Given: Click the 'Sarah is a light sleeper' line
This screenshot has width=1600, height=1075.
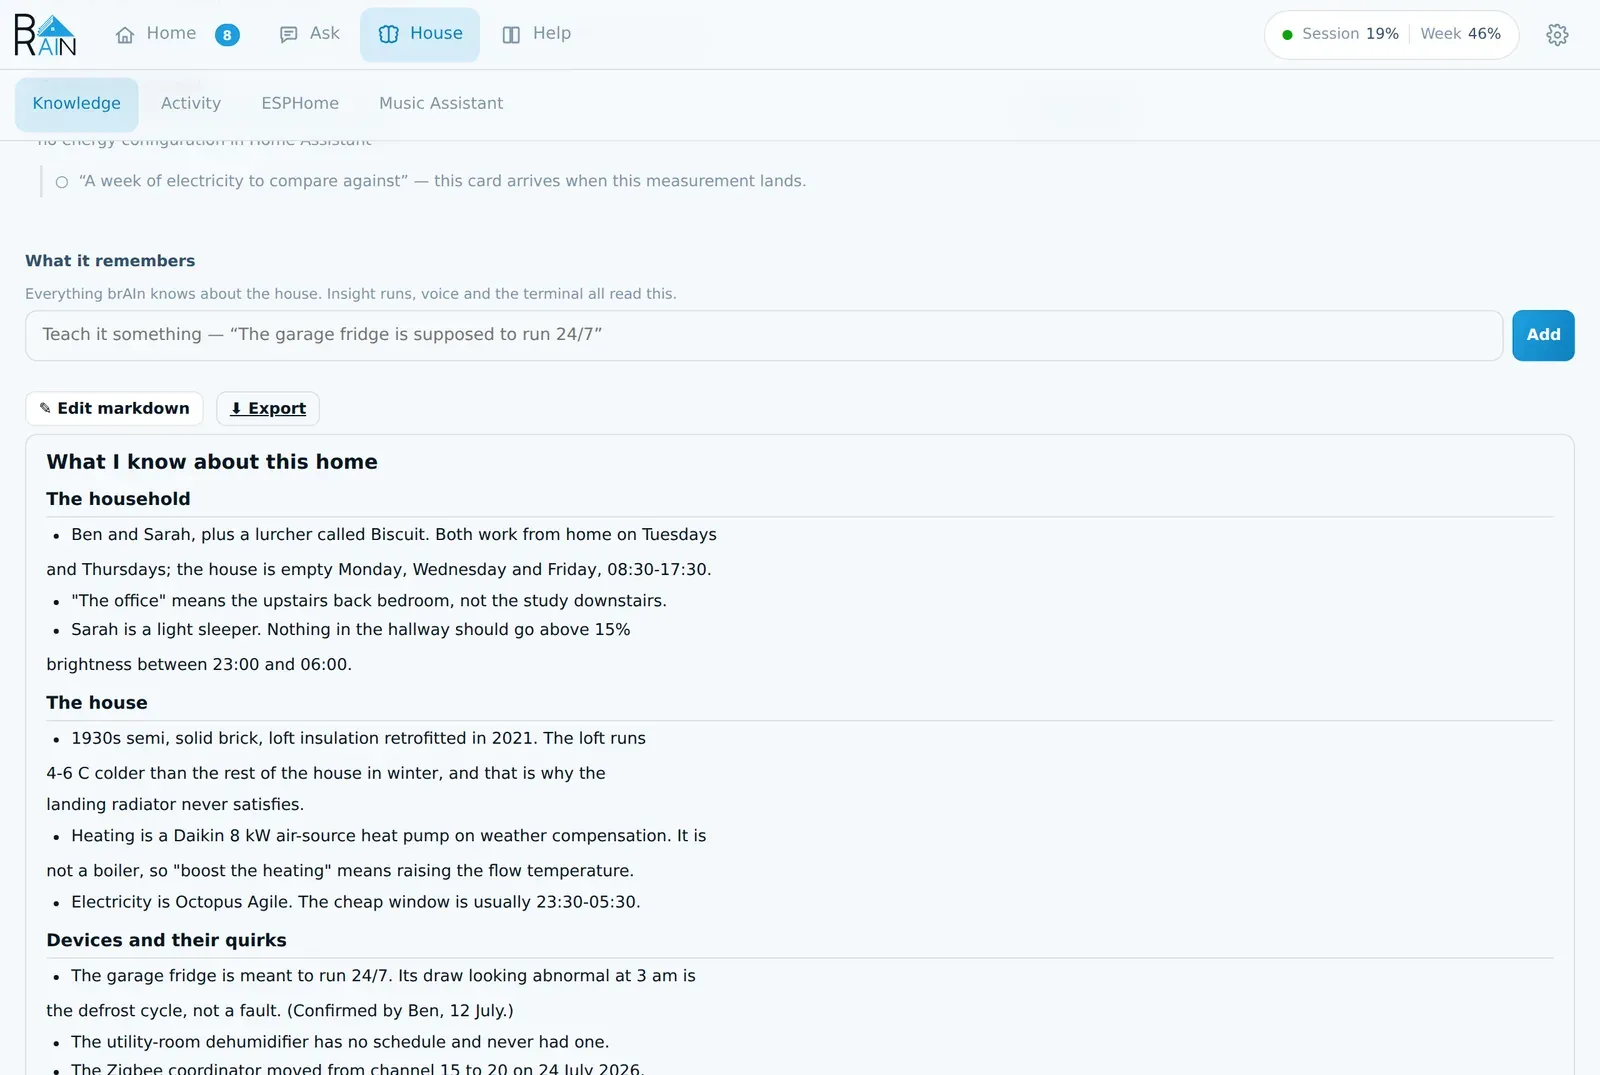Looking at the screenshot, I should (x=351, y=630).
